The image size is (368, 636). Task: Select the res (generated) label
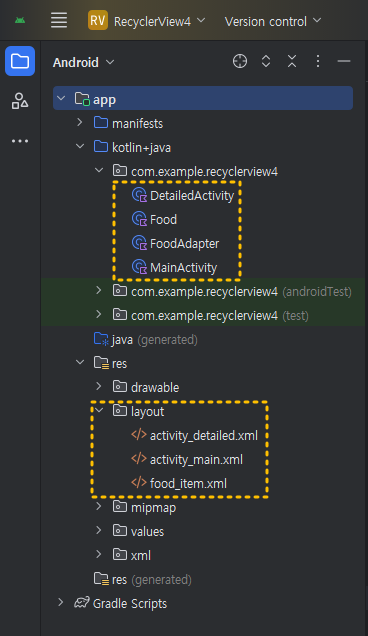coord(151,580)
